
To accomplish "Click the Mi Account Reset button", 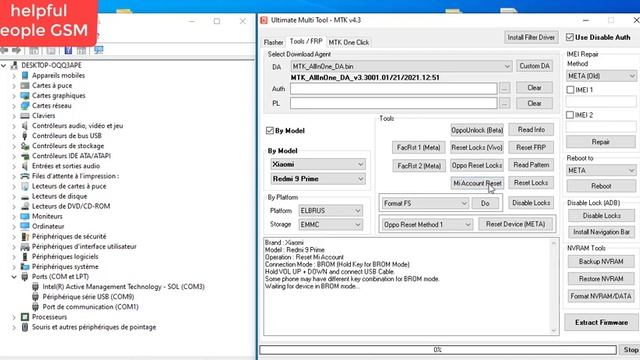I will pyautogui.click(x=477, y=183).
